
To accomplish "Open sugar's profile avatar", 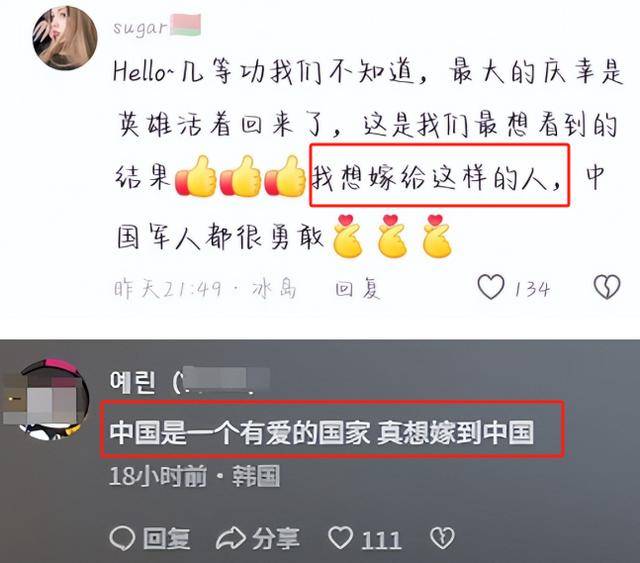I will coord(65,38).
